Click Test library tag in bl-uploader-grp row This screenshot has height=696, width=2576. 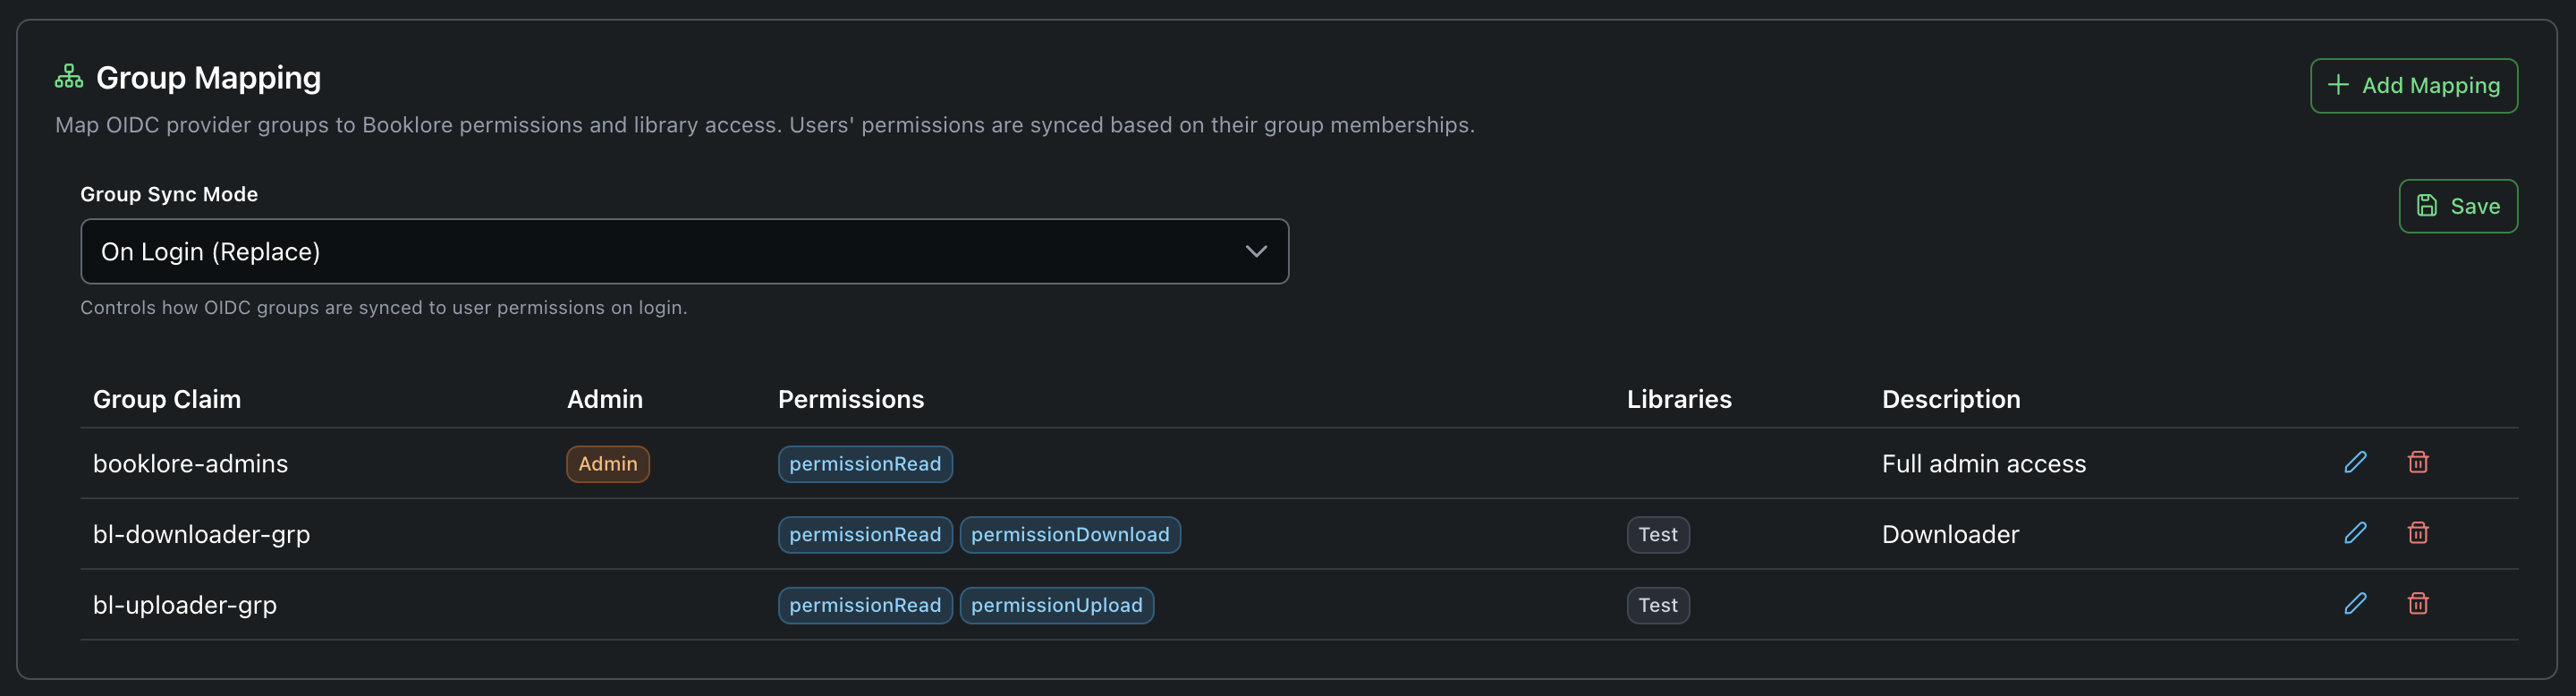coord(1658,606)
